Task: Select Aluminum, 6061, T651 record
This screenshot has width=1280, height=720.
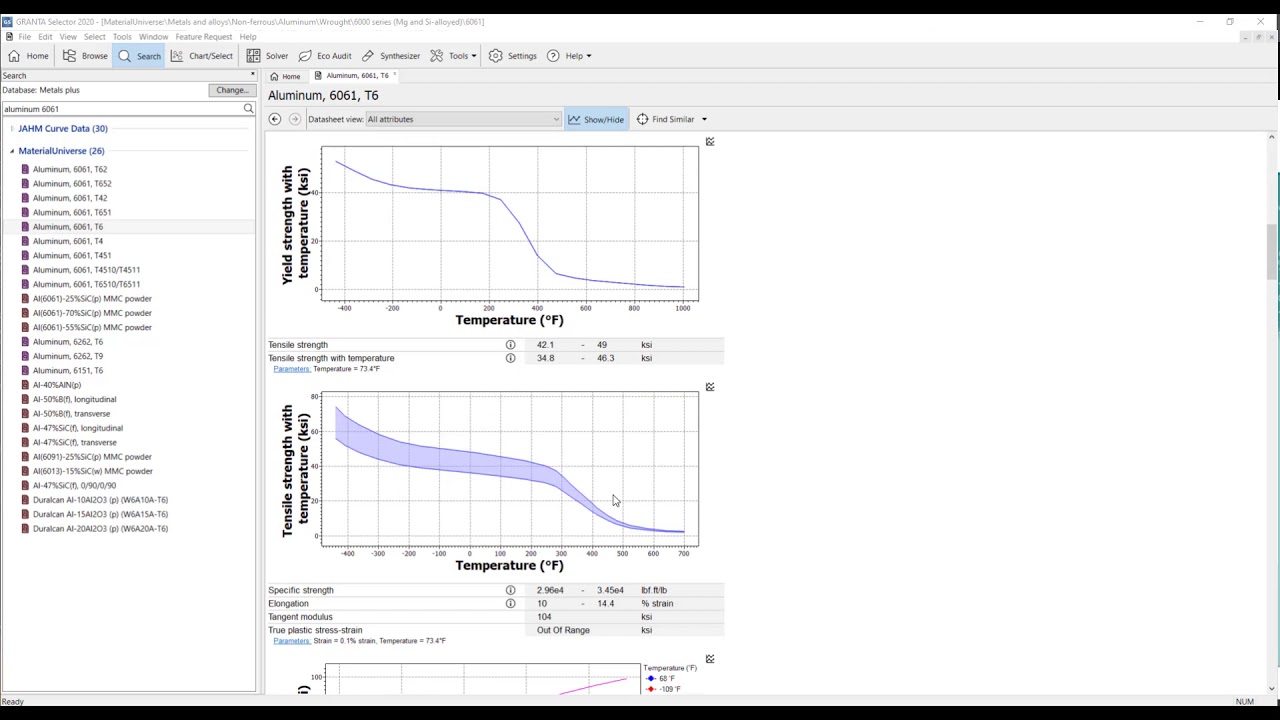Action: pyautogui.click(x=72, y=212)
